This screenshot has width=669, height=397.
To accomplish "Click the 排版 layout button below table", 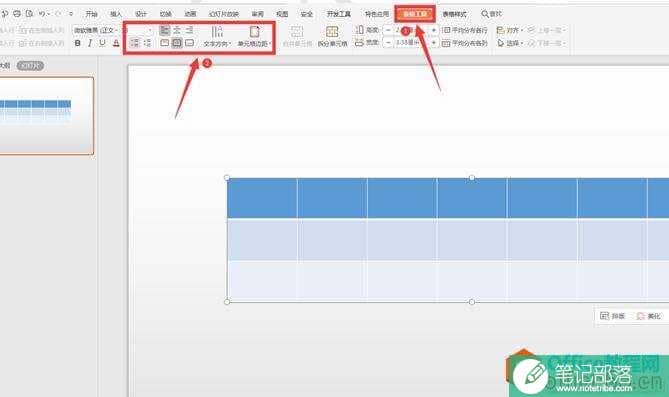I will [613, 316].
